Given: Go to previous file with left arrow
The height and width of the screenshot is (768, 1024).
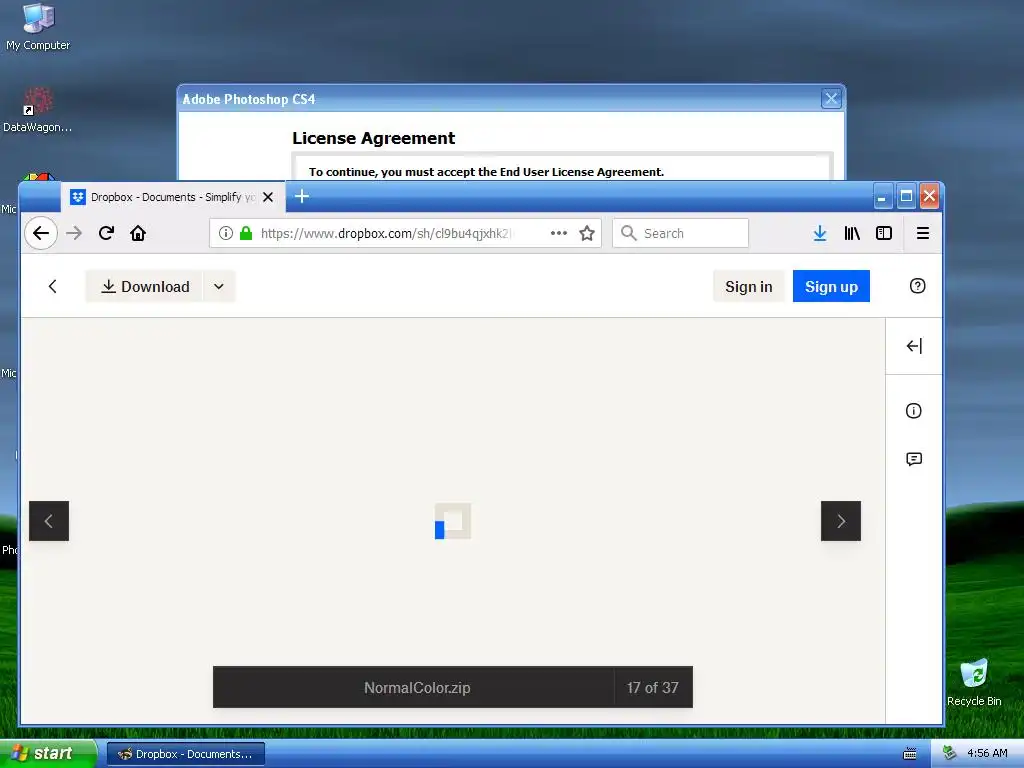Looking at the screenshot, I should tap(49, 521).
